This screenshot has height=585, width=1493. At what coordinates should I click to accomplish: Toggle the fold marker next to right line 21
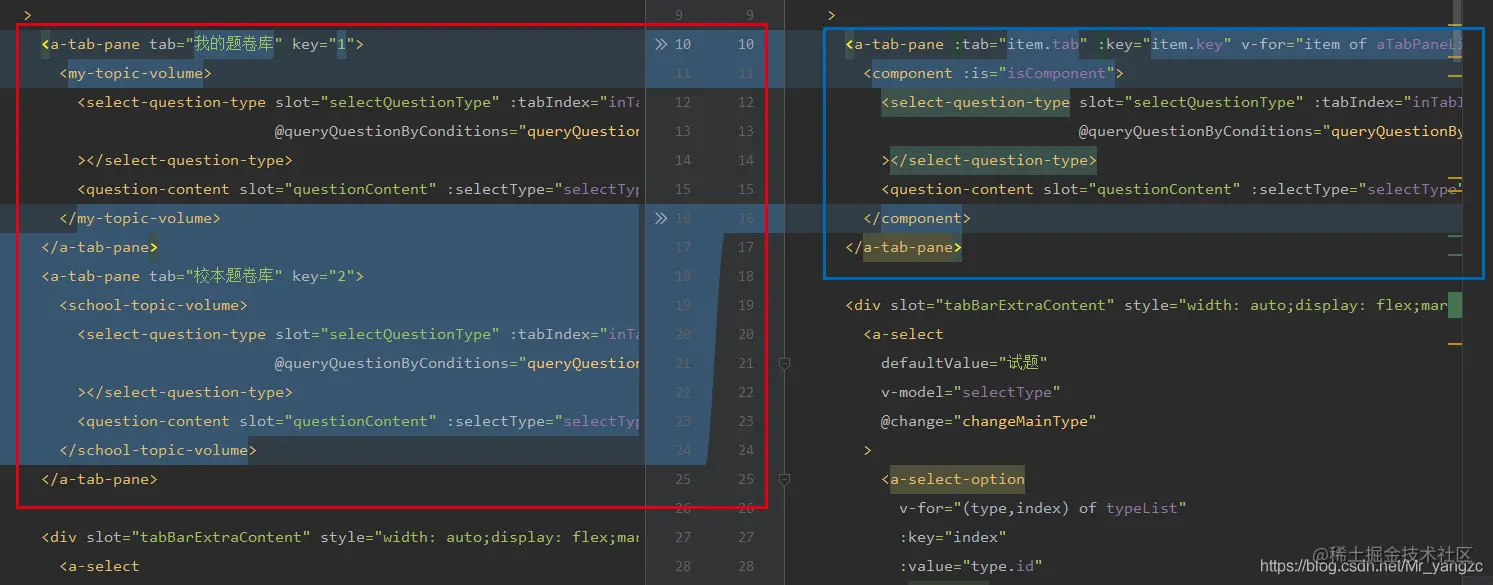point(785,363)
